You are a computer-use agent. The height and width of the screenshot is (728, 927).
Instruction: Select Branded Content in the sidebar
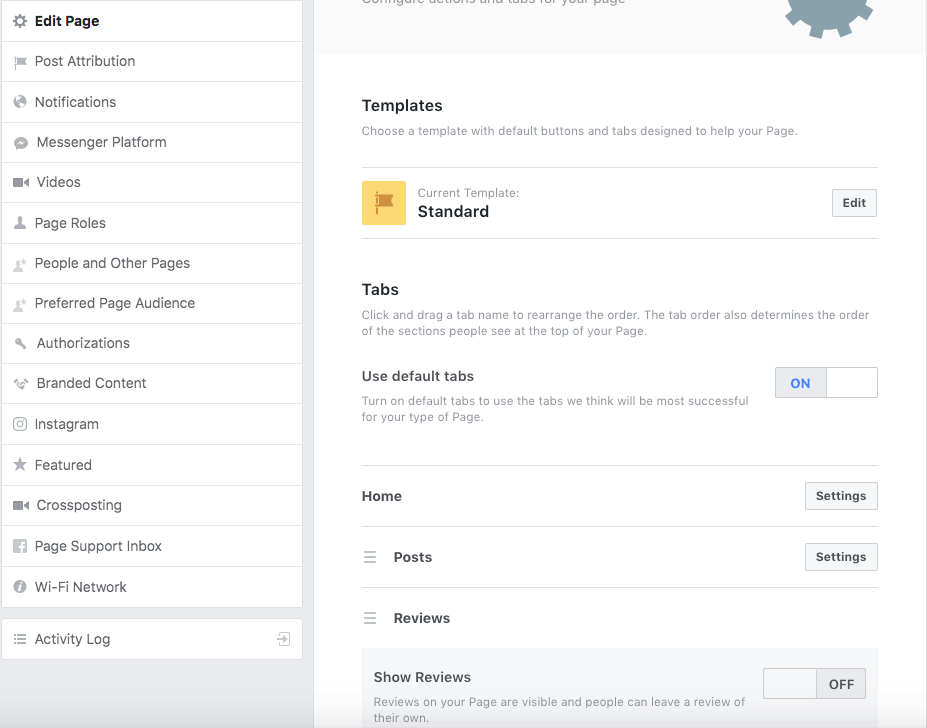coord(152,383)
